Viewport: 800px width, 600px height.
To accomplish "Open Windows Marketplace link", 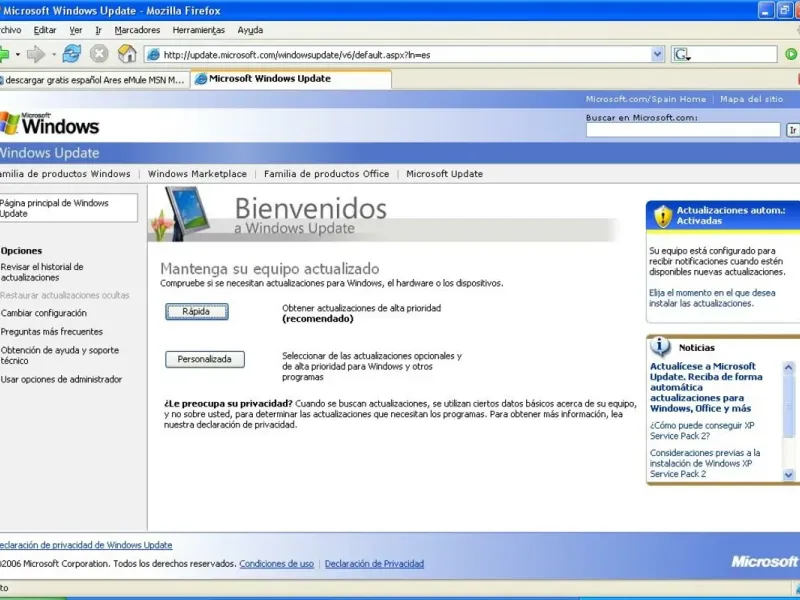I will [x=197, y=173].
